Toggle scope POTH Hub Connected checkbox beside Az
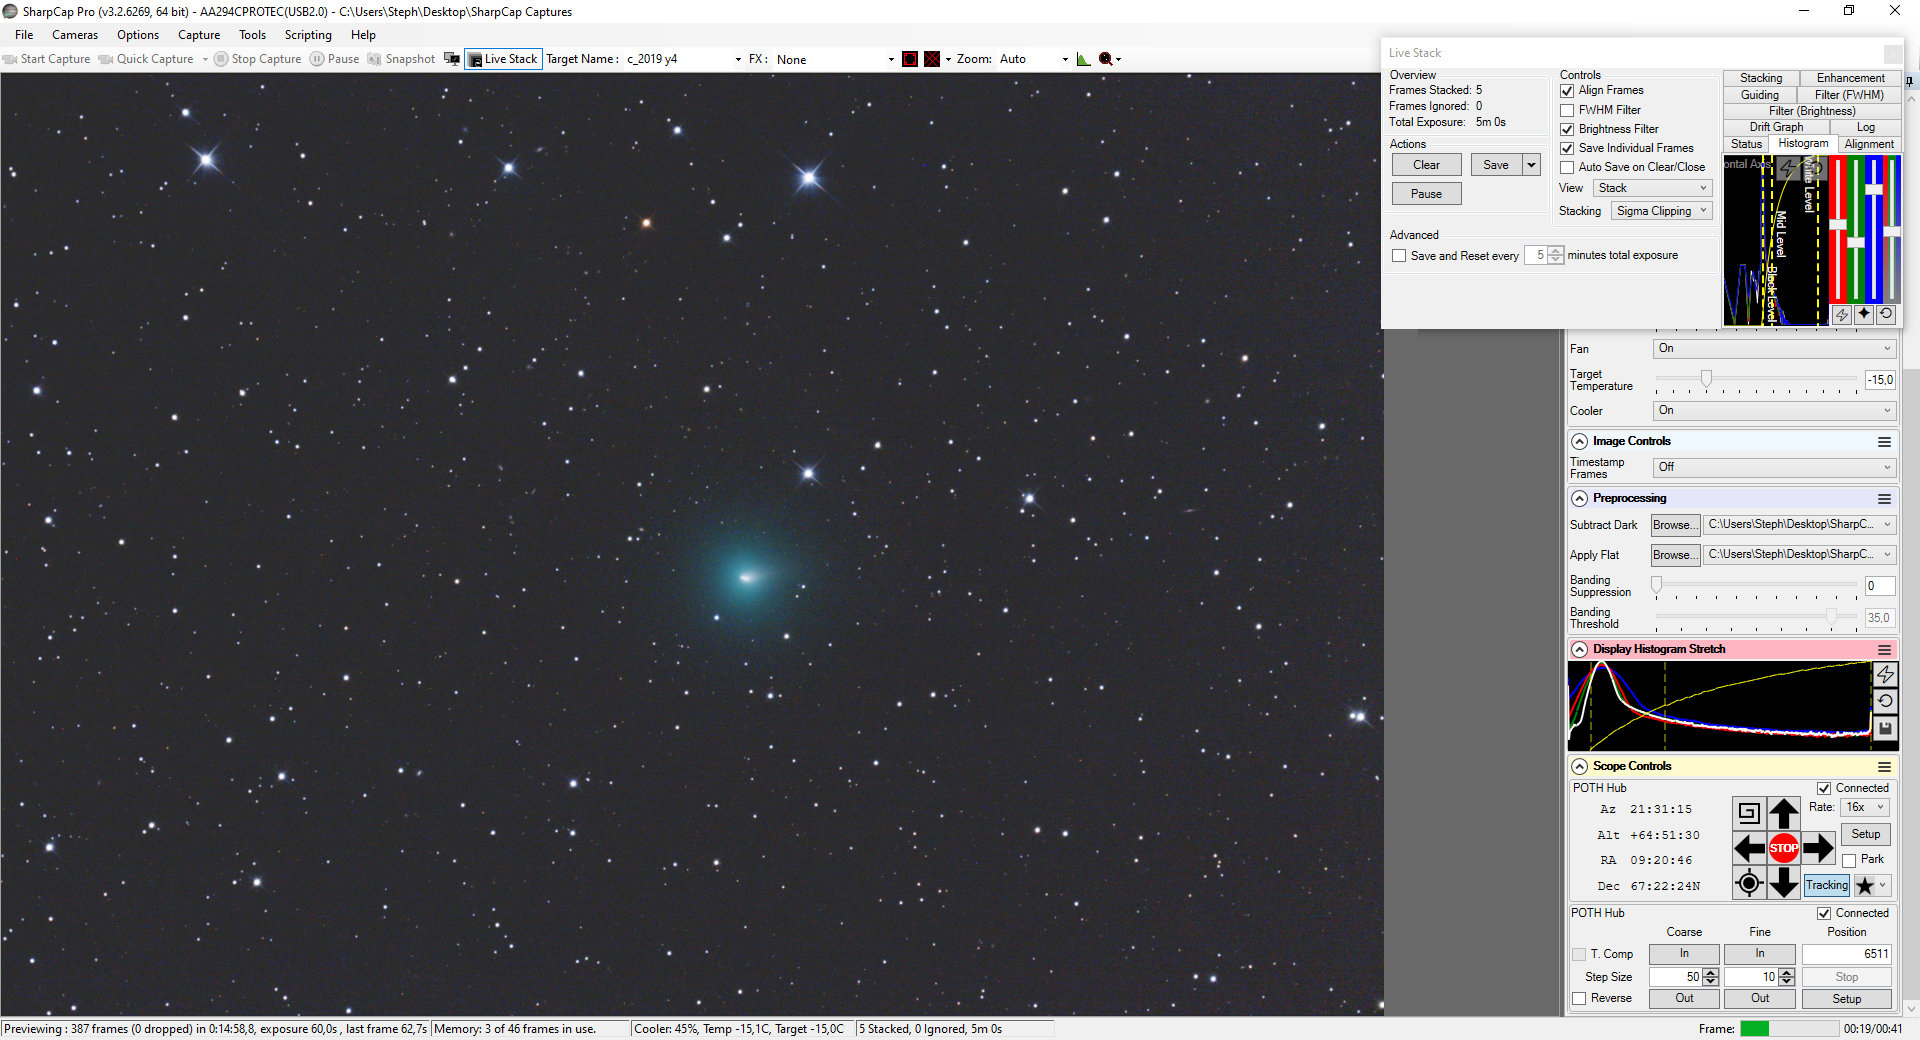This screenshot has height=1040, width=1920. tap(1824, 788)
